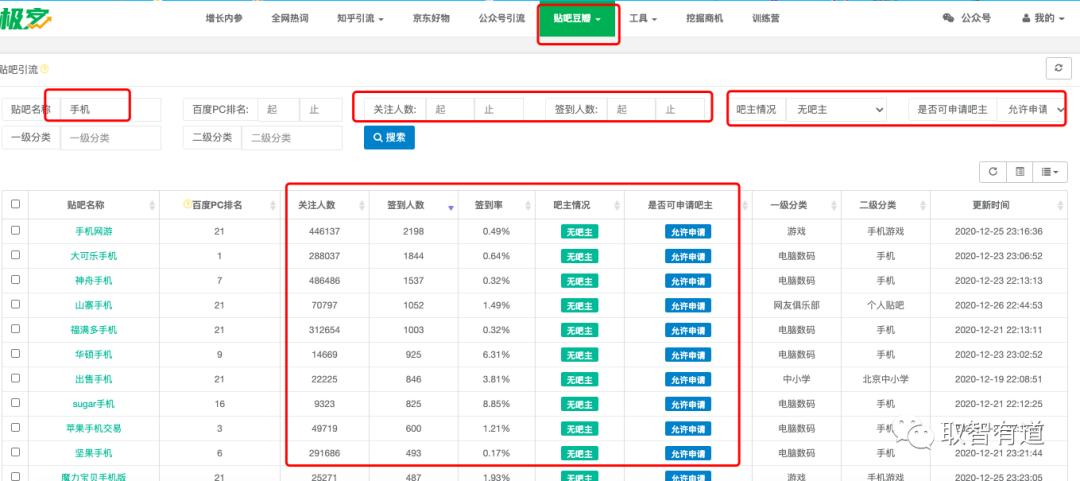Focus 关注人数 起 start field
The height and width of the screenshot is (481, 1080).
click(450, 110)
